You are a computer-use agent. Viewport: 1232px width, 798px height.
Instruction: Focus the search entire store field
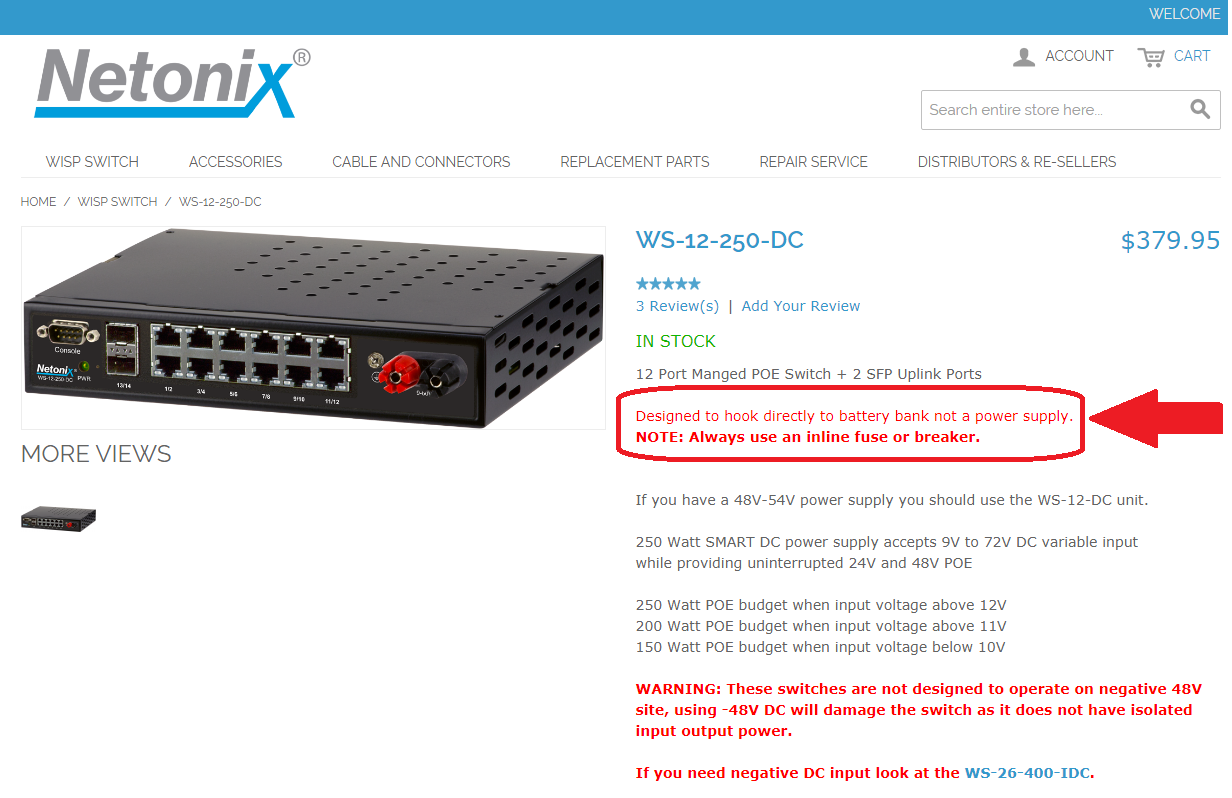pos(1053,110)
